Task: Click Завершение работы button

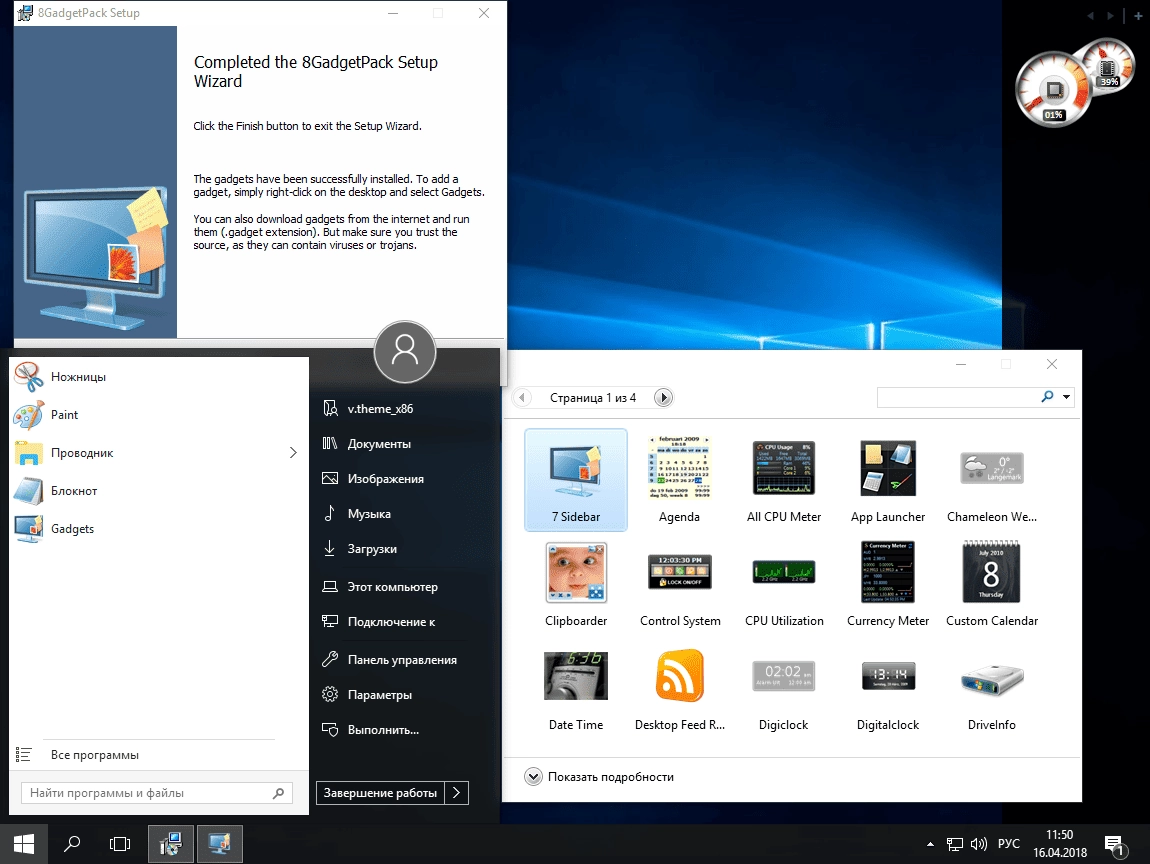Action: [380, 793]
